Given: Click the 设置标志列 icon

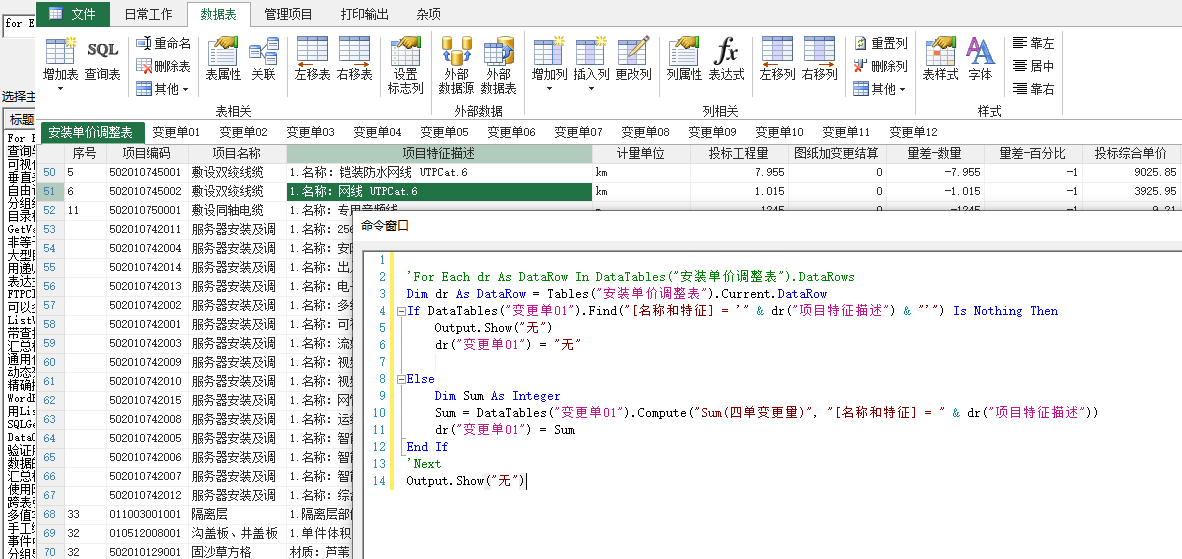Looking at the screenshot, I should tap(405, 66).
